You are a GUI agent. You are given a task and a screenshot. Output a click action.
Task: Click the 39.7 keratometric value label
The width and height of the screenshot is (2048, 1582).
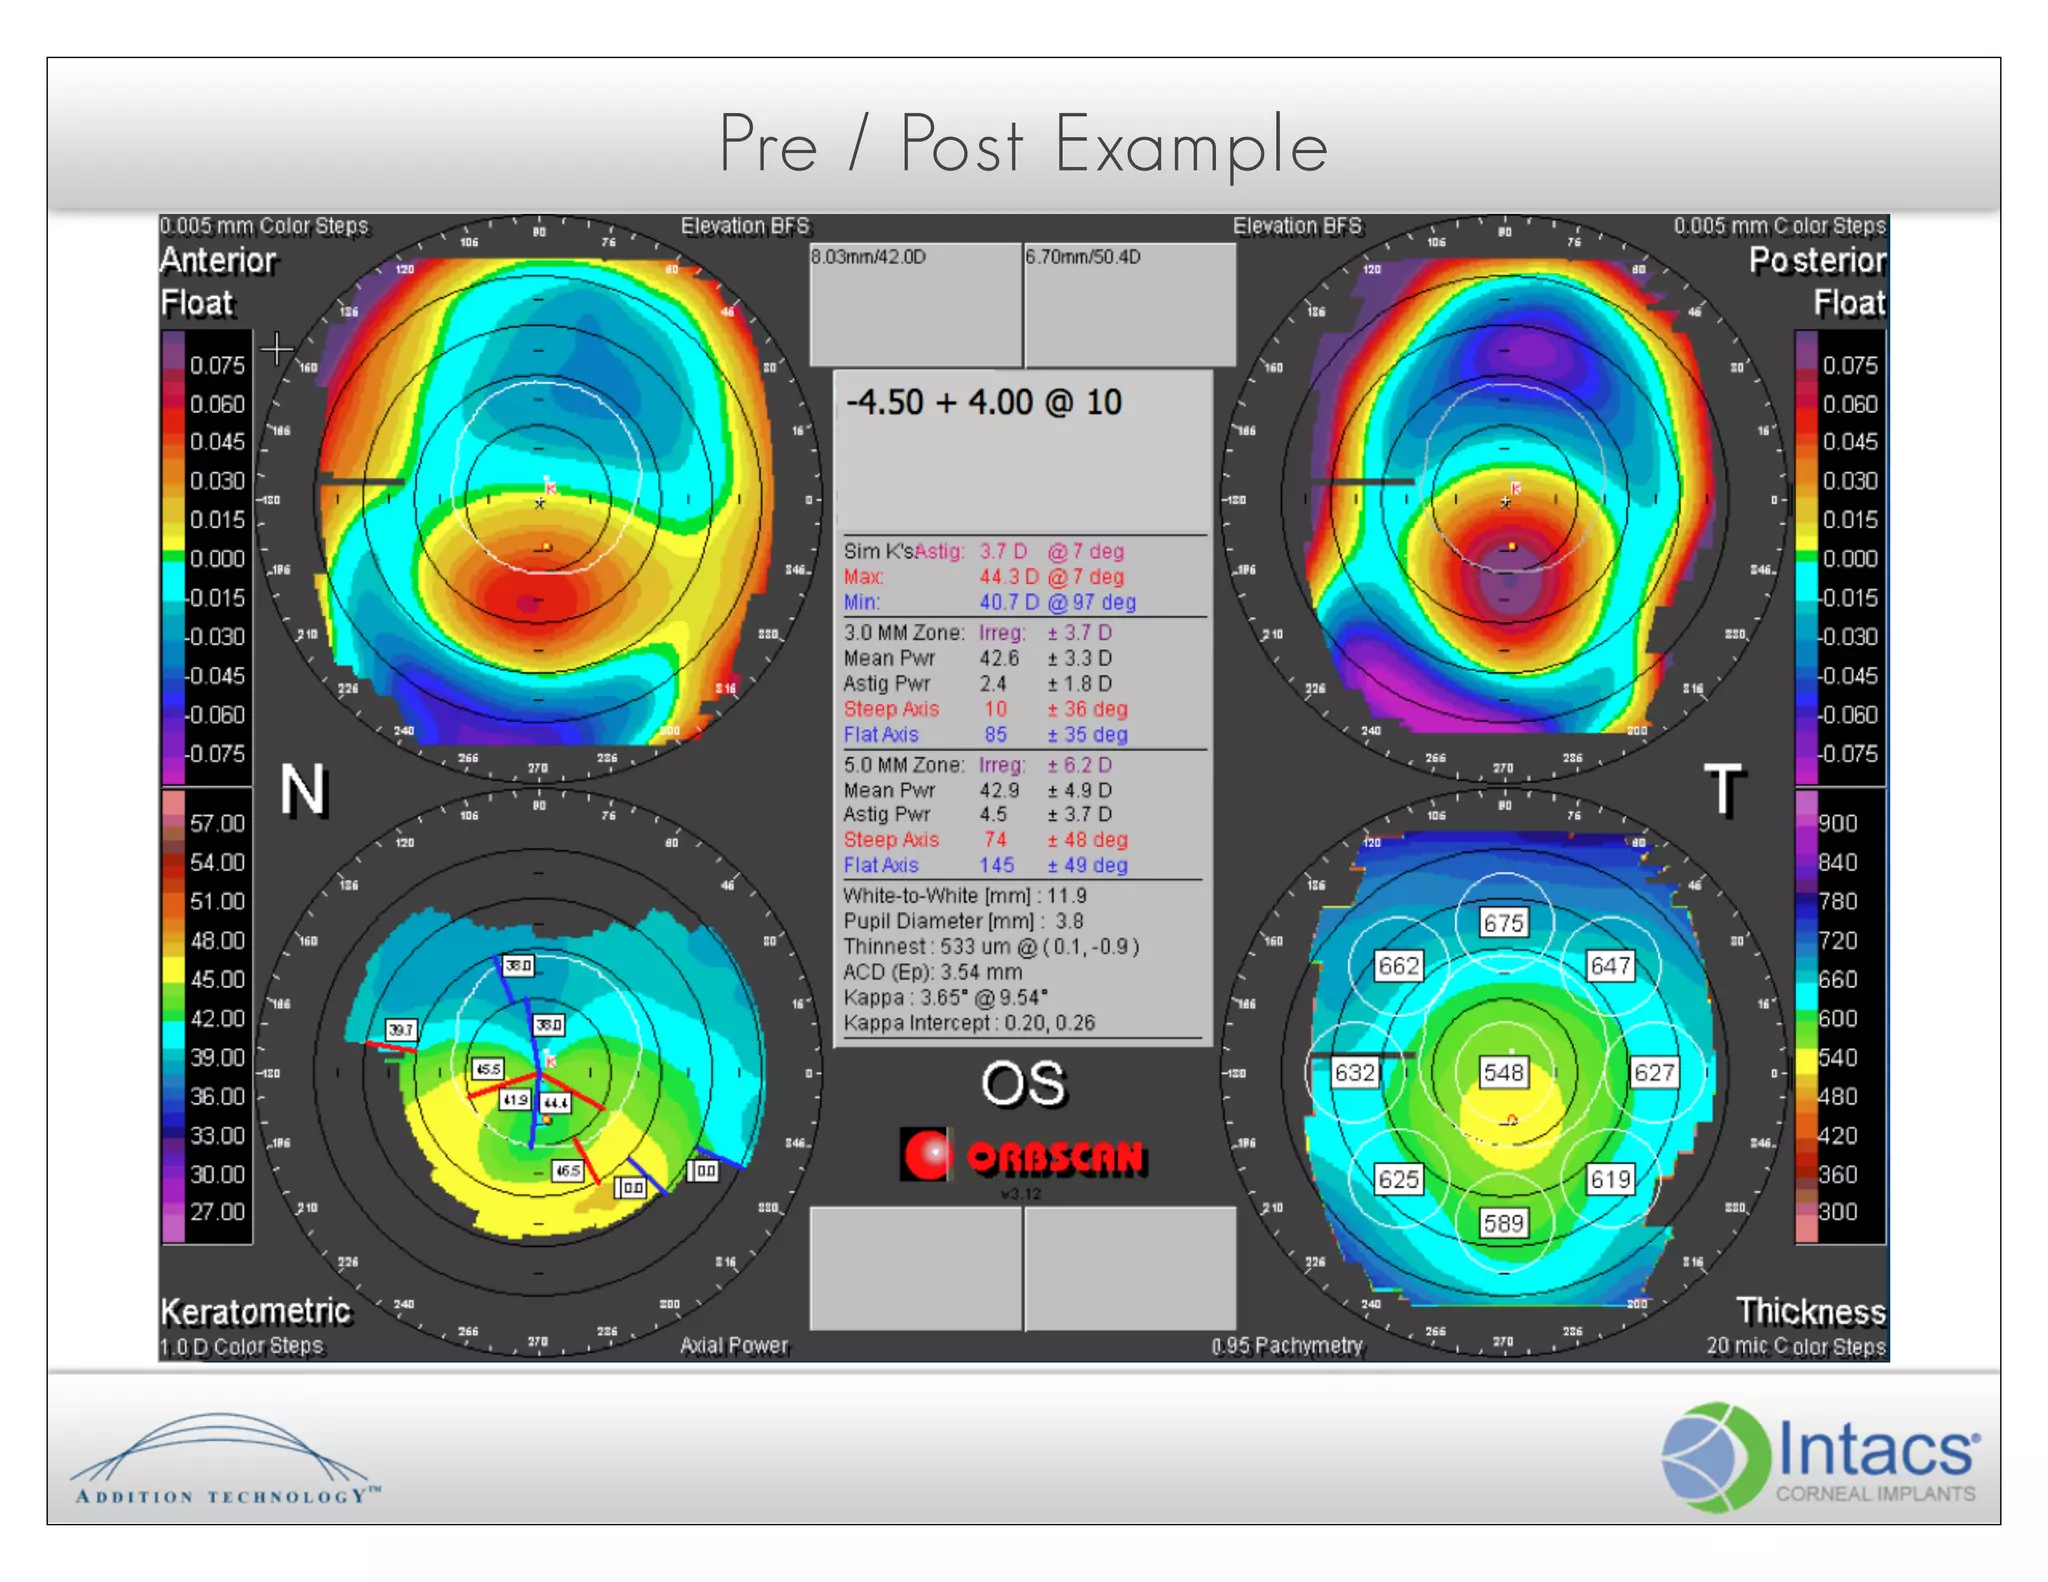pos(400,1029)
